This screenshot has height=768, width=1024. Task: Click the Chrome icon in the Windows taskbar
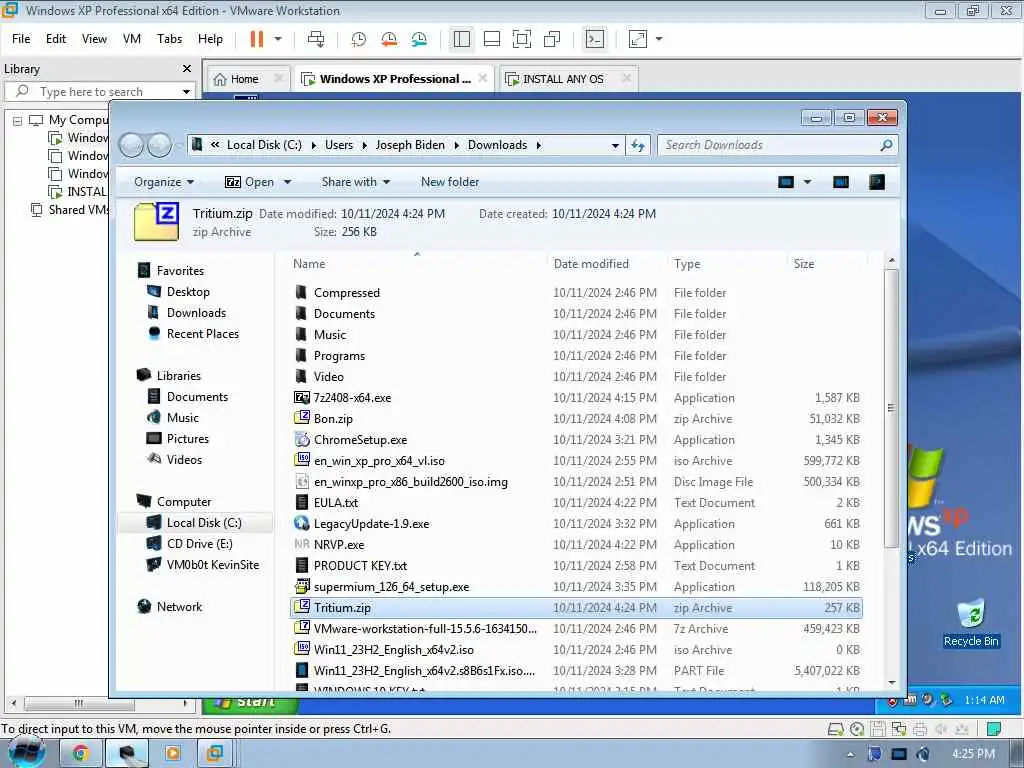point(81,754)
